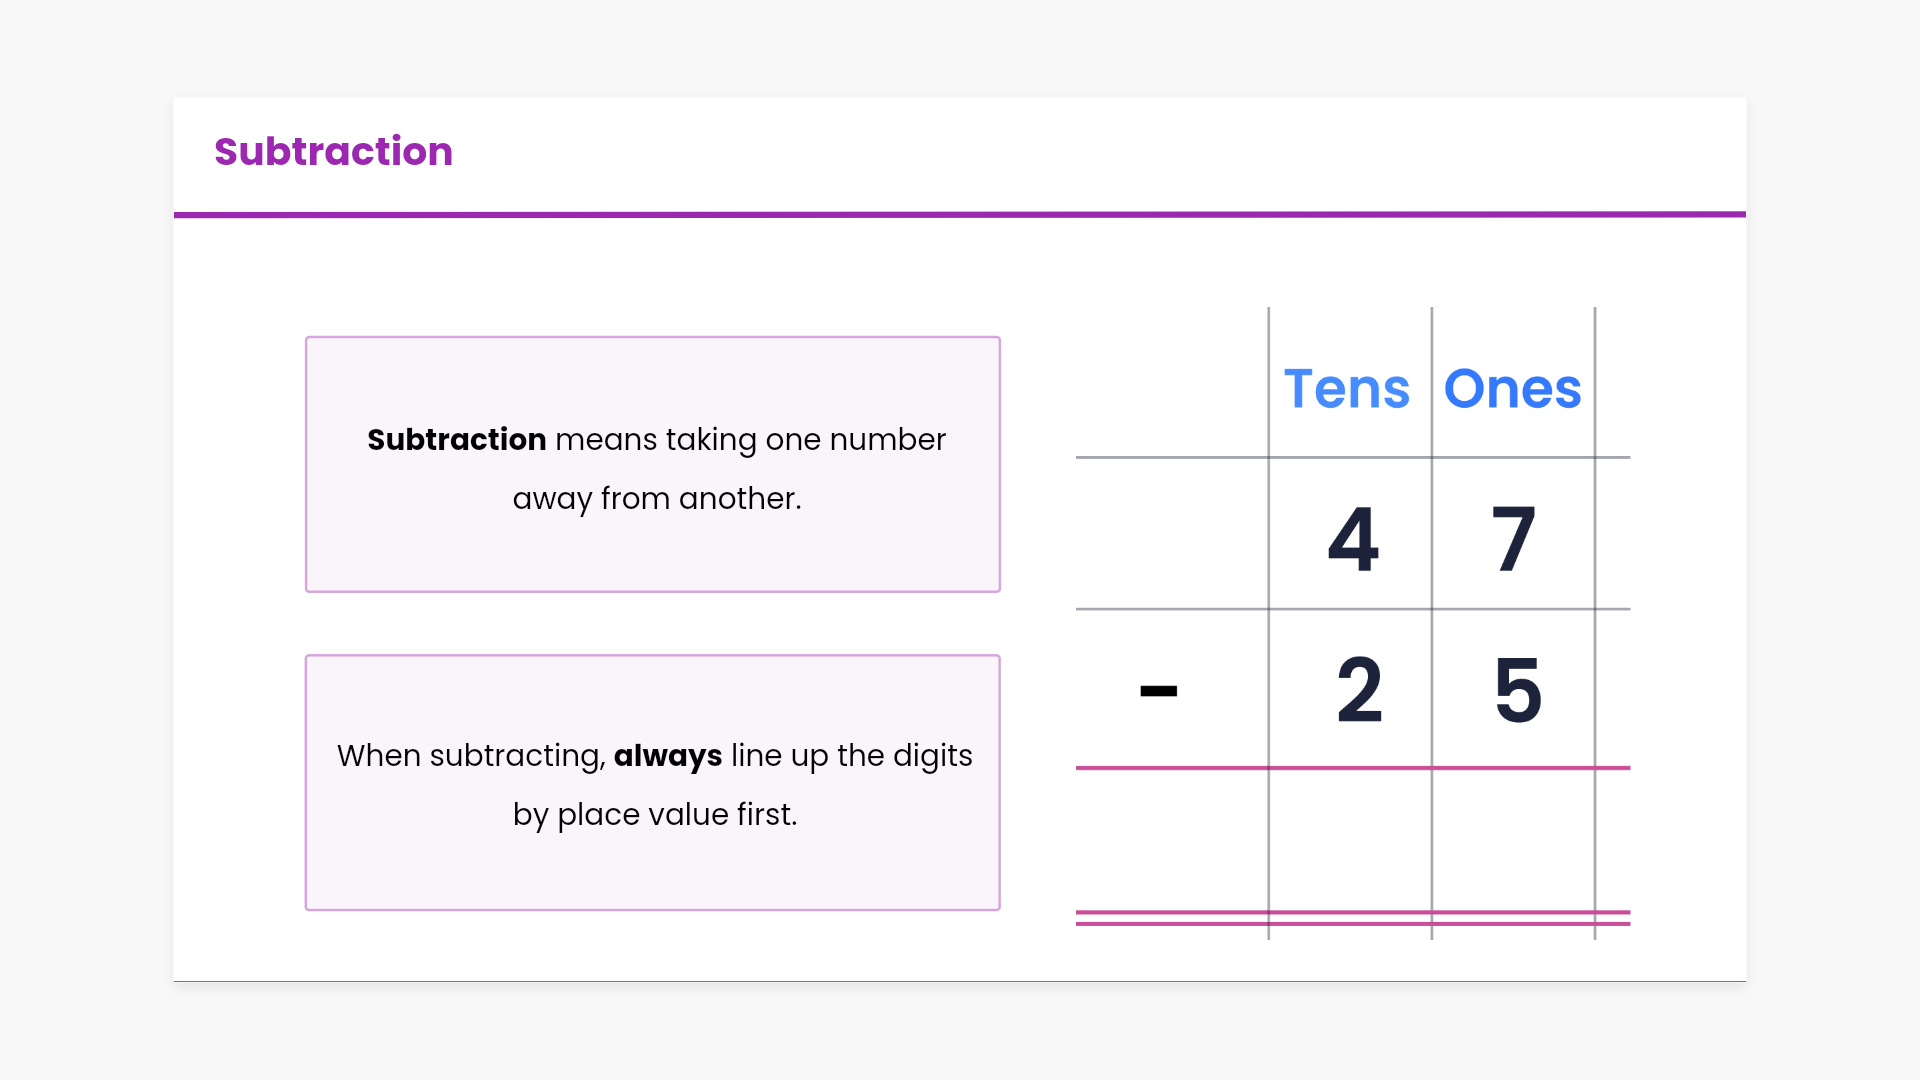Click the empty tens answer cell

[x=1350, y=840]
